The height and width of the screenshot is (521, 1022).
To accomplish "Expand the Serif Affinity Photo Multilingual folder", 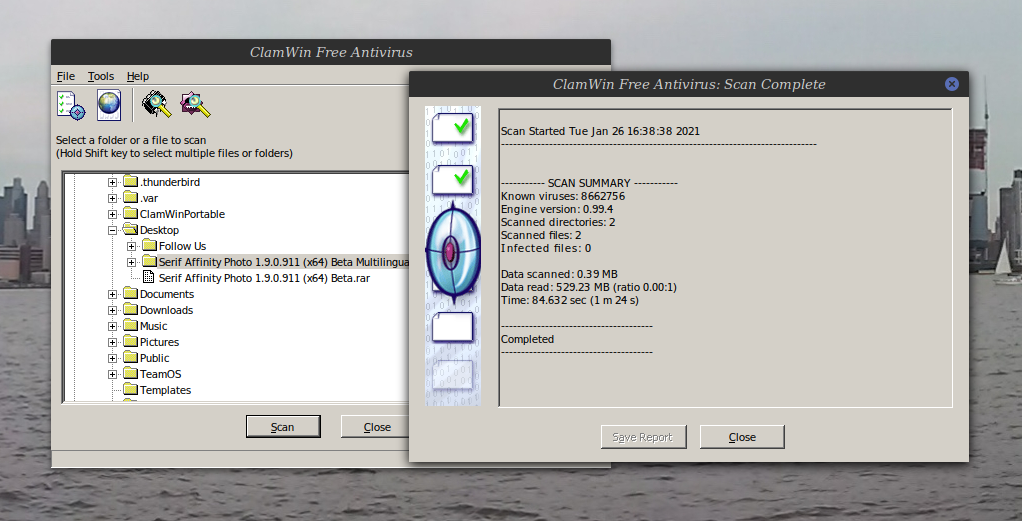I will tap(132, 262).
